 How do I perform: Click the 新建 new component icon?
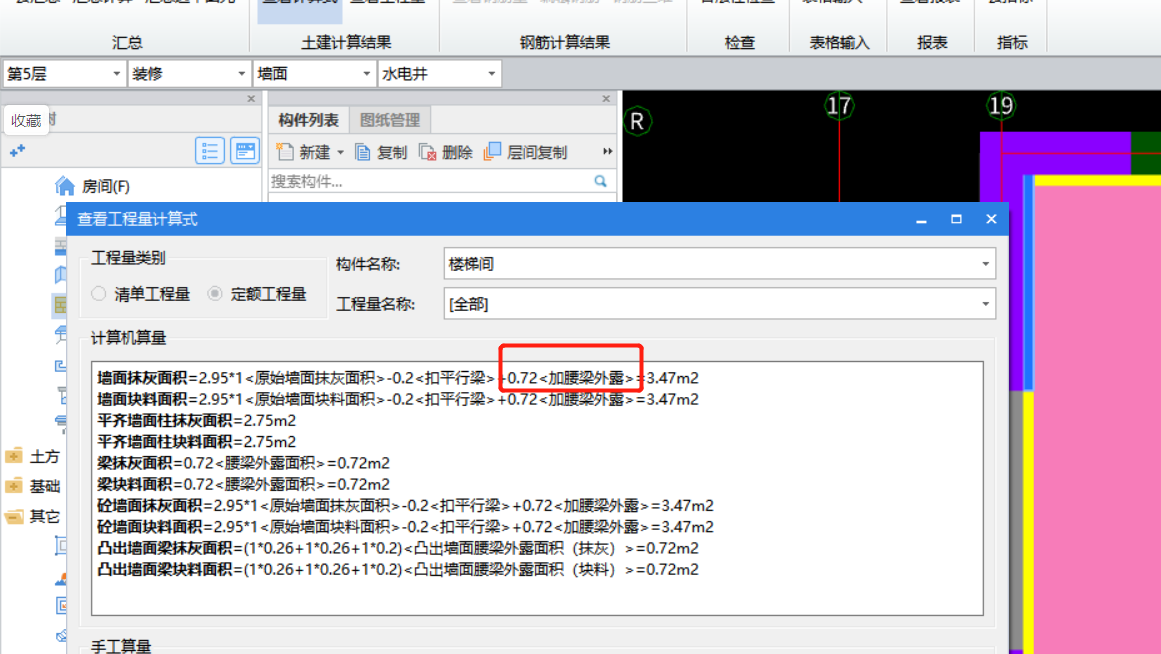[285, 152]
